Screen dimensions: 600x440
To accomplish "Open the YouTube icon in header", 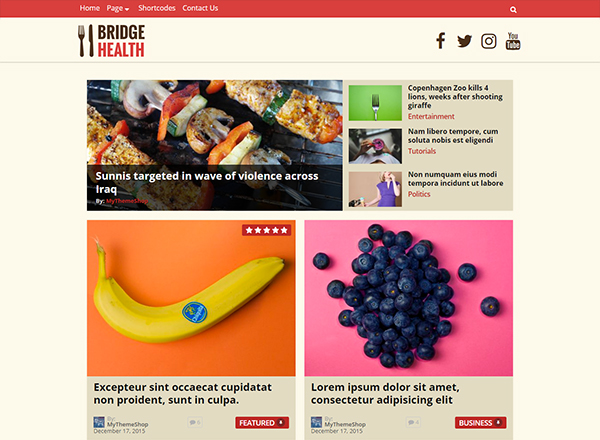I will [x=513, y=41].
